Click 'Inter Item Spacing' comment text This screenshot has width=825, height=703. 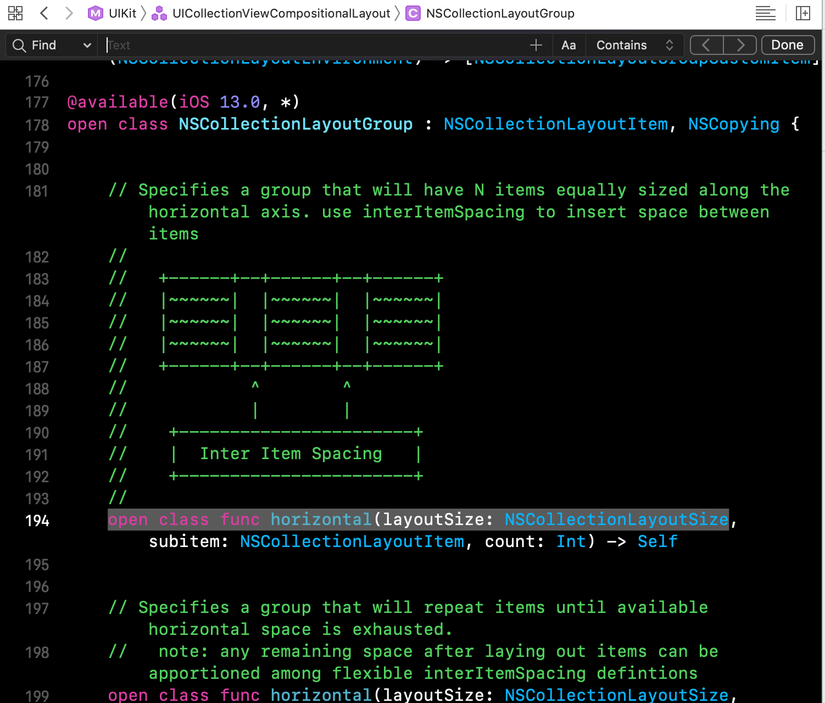[x=291, y=454]
